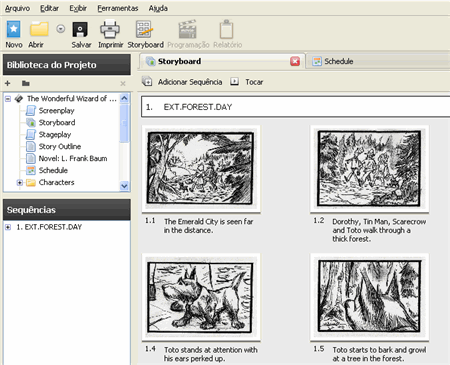Click the Biblioteca do Projeto panel header
The height and width of the screenshot is (365, 450).
tap(67, 65)
